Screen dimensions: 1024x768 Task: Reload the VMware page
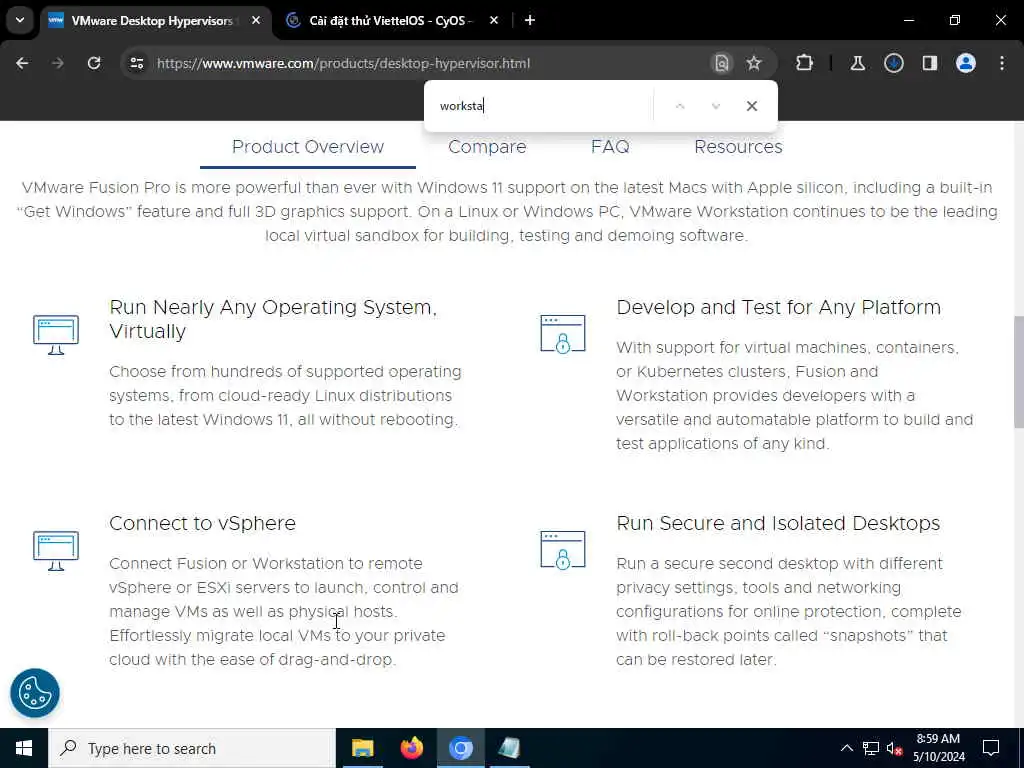click(94, 63)
